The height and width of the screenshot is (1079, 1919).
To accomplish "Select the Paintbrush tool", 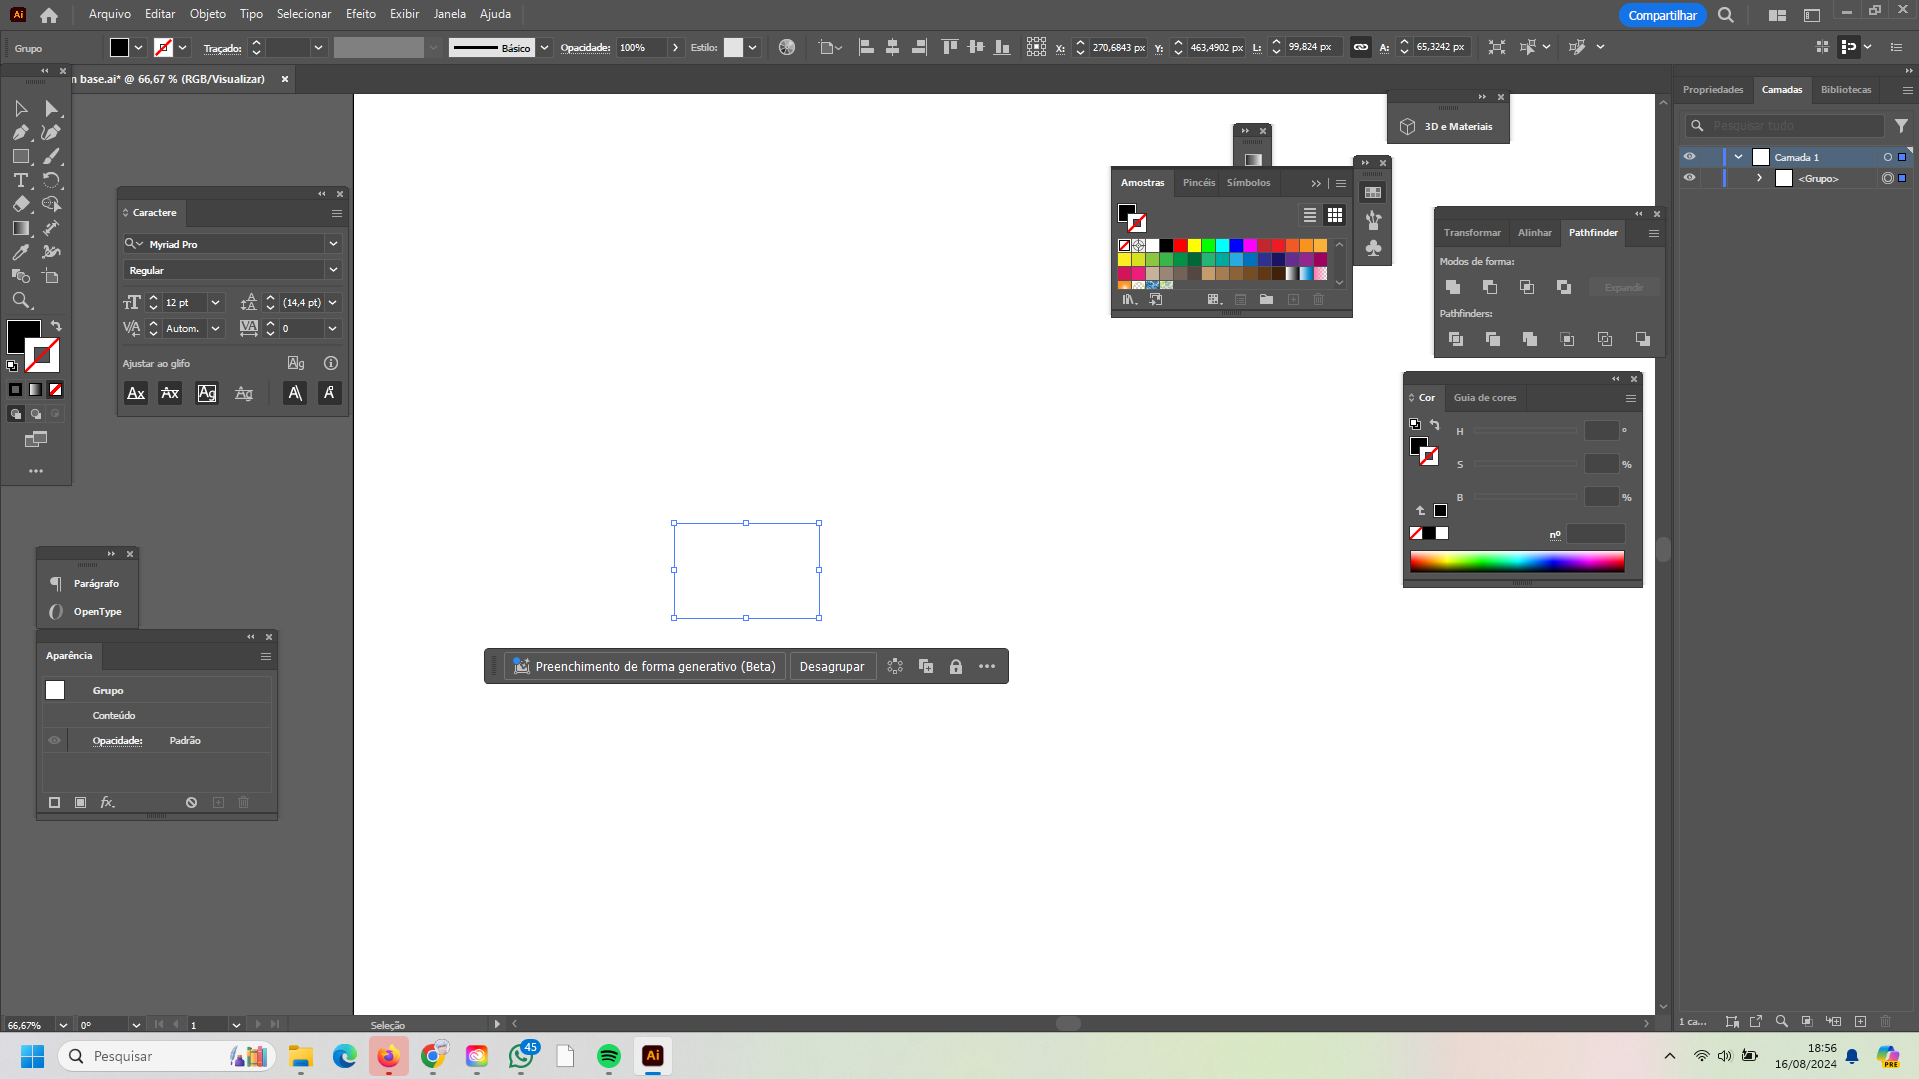I will click(51, 156).
